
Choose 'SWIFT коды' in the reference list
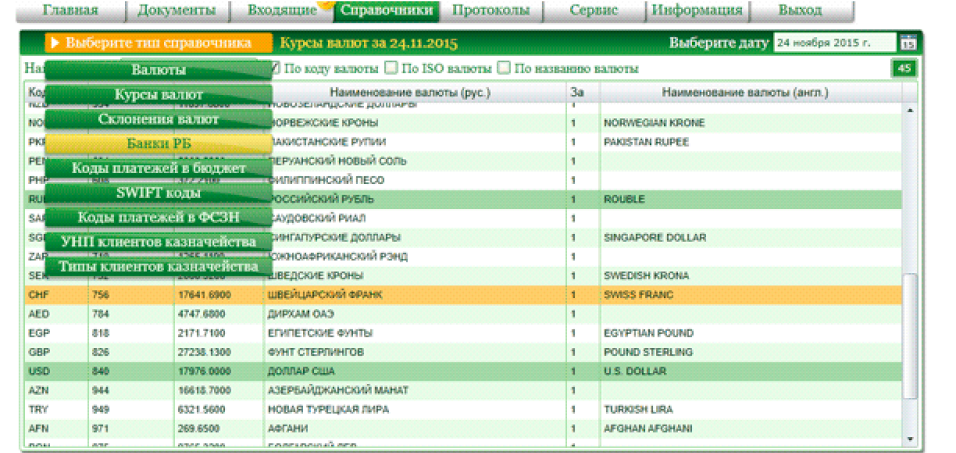tap(158, 193)
